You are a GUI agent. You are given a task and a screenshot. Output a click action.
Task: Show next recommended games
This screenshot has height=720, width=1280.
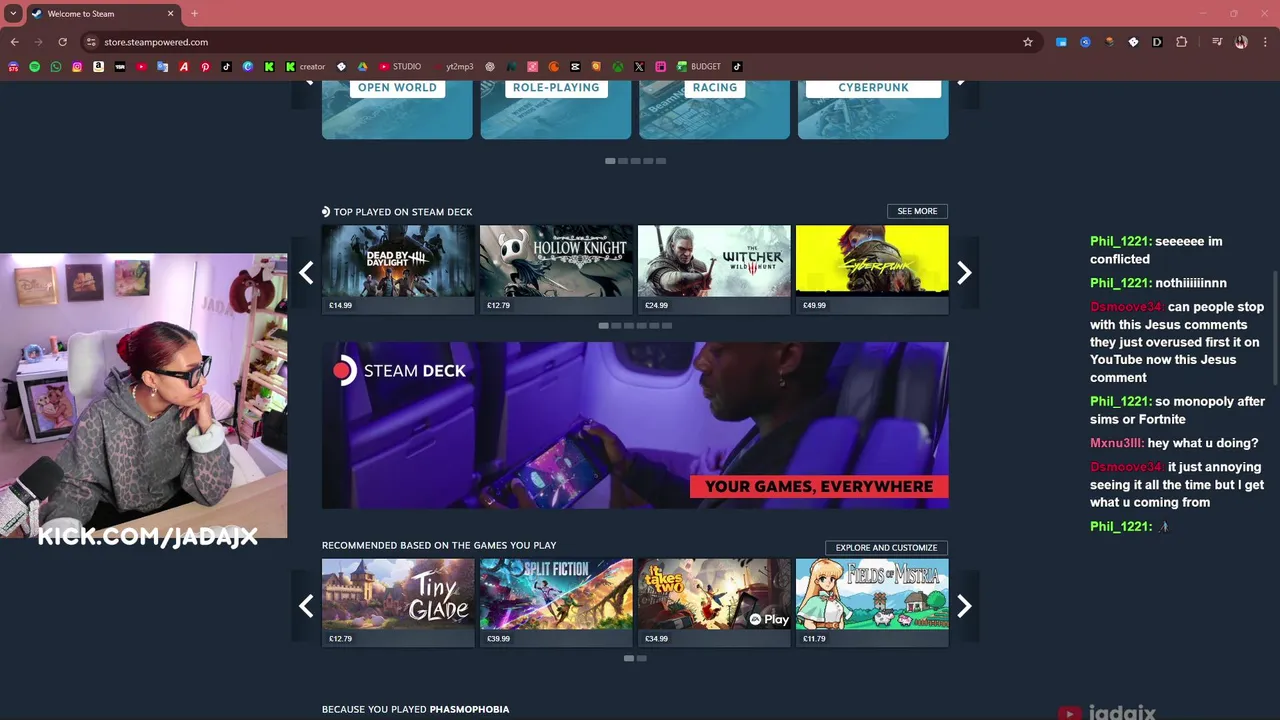(964, 606)
